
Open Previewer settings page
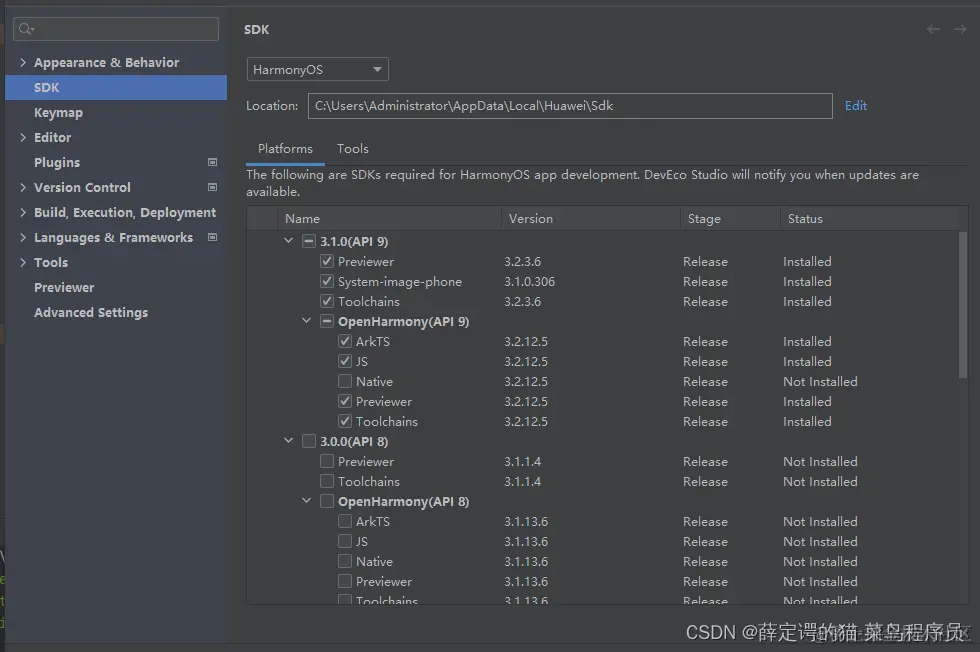[64, 288]
